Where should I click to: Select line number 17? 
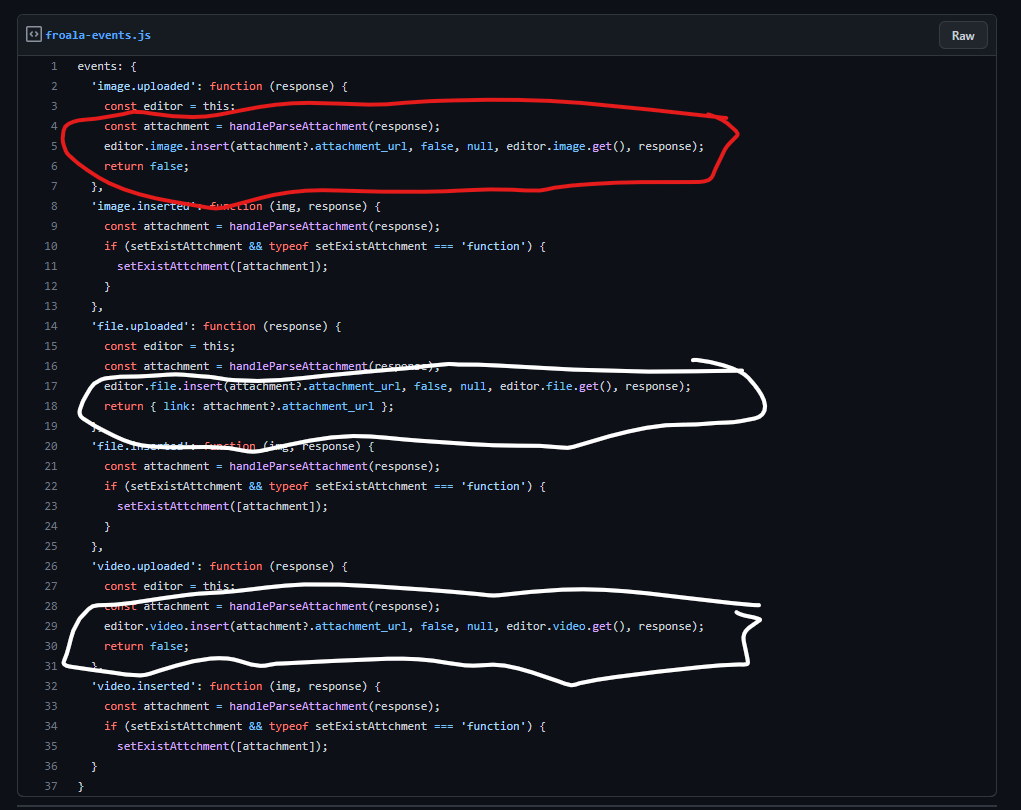(51, 386)
